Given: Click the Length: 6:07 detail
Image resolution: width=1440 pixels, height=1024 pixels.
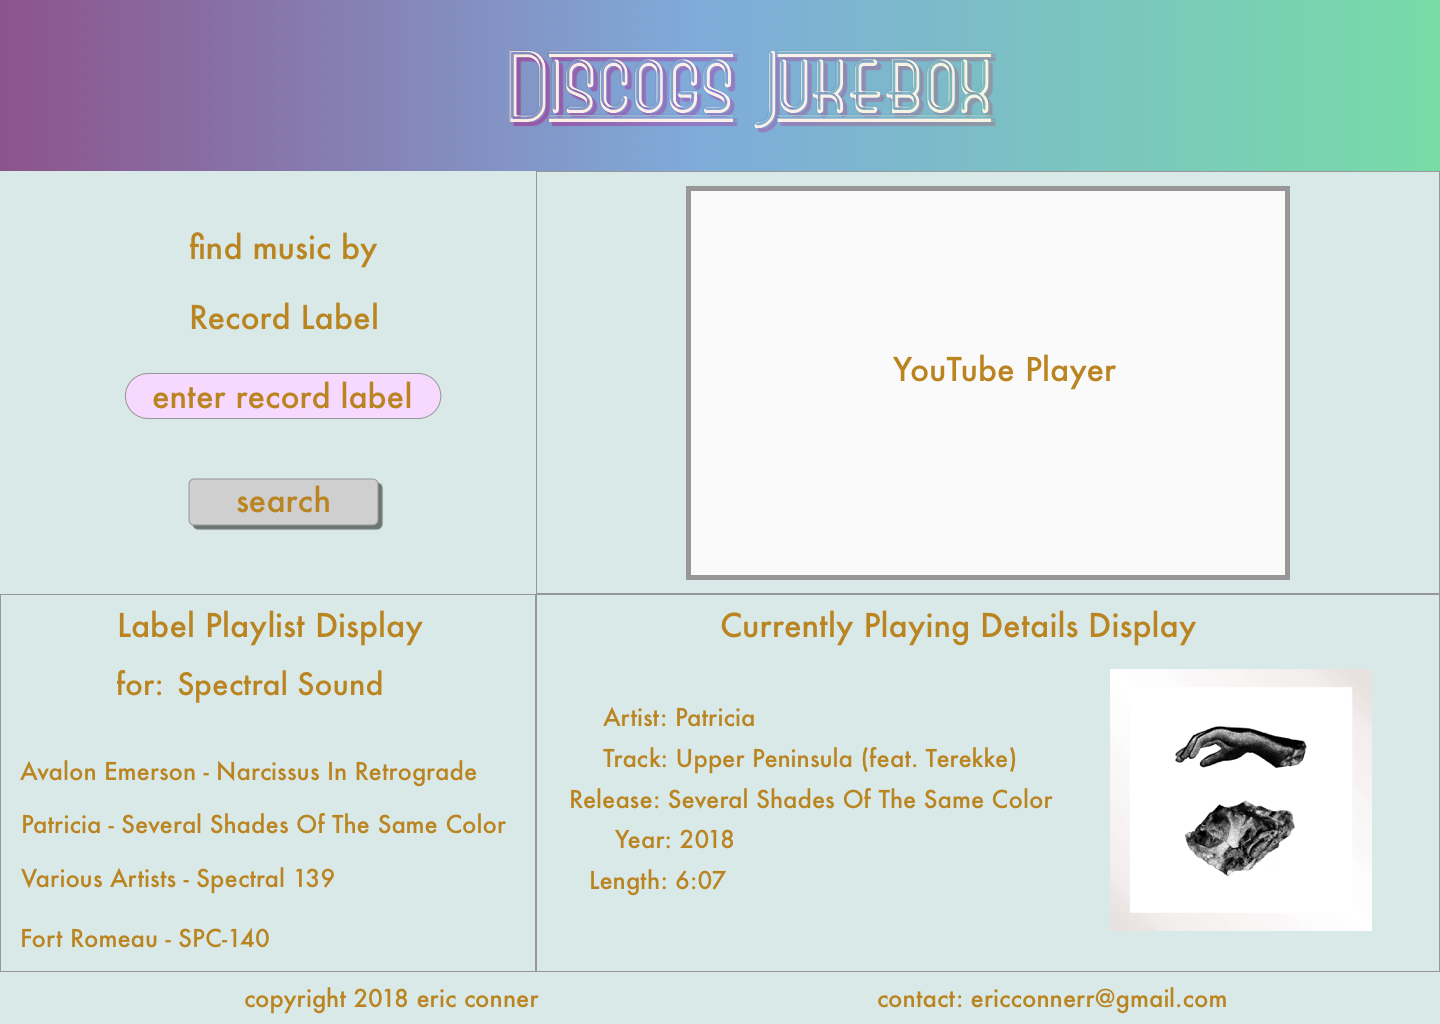Looking at the screenshot, I should 657,881.
